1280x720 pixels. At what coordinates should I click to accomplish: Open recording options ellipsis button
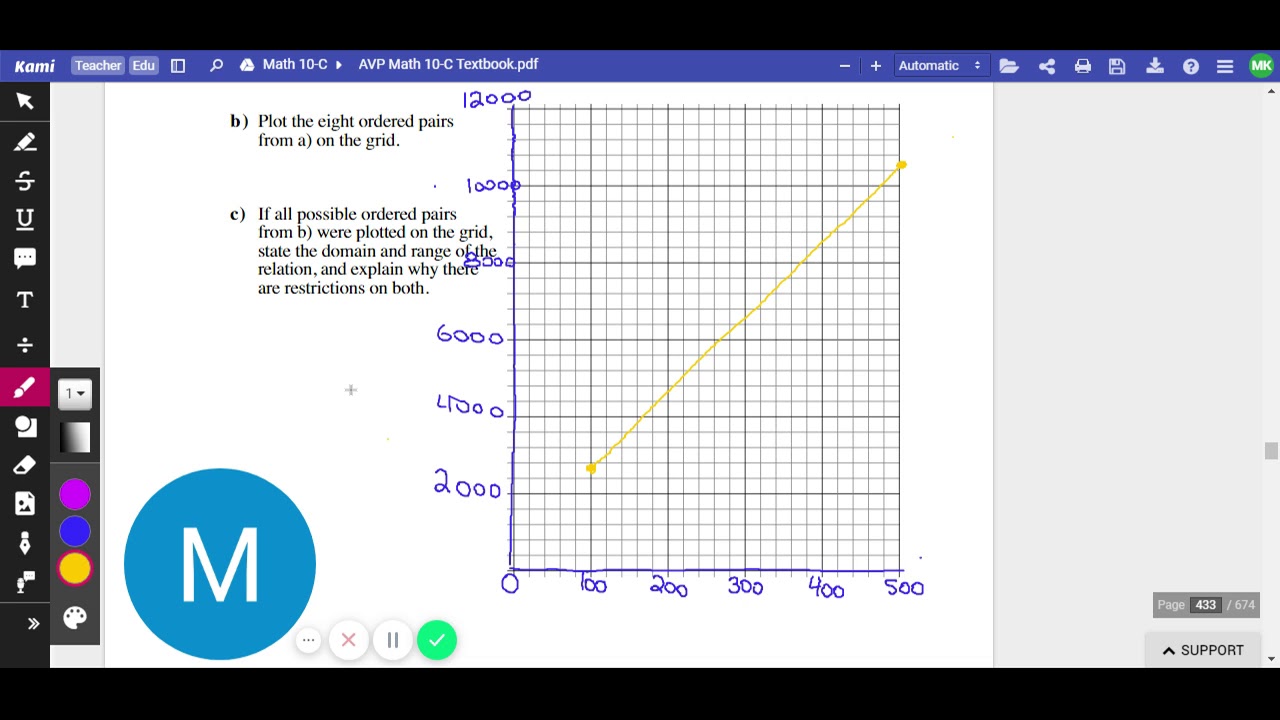pos(309,640)
